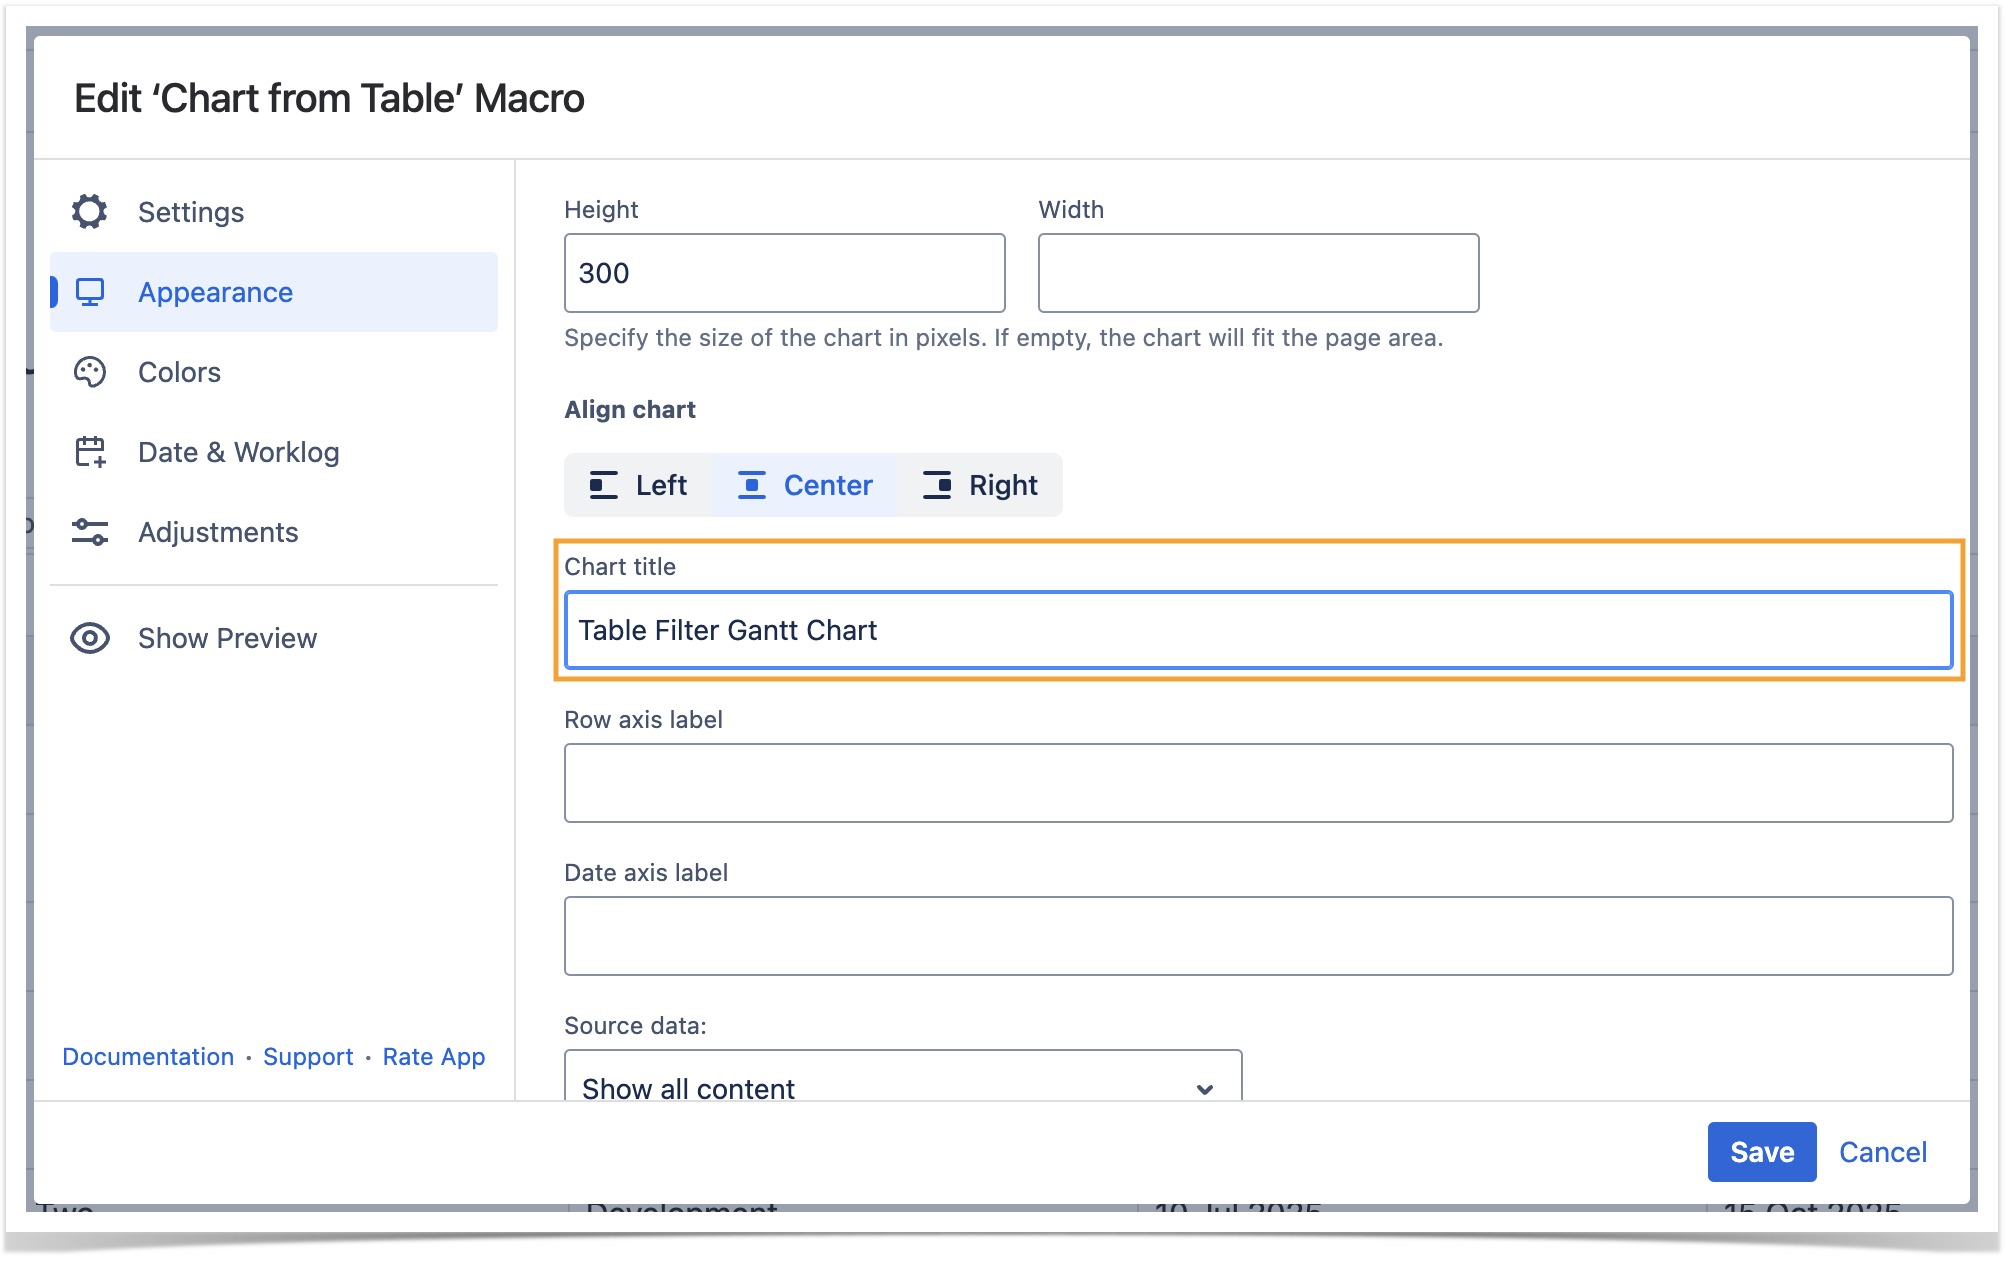Click the right-align icon in Align chart
Screen dimensions: 2012x1261
click(937, 486)
